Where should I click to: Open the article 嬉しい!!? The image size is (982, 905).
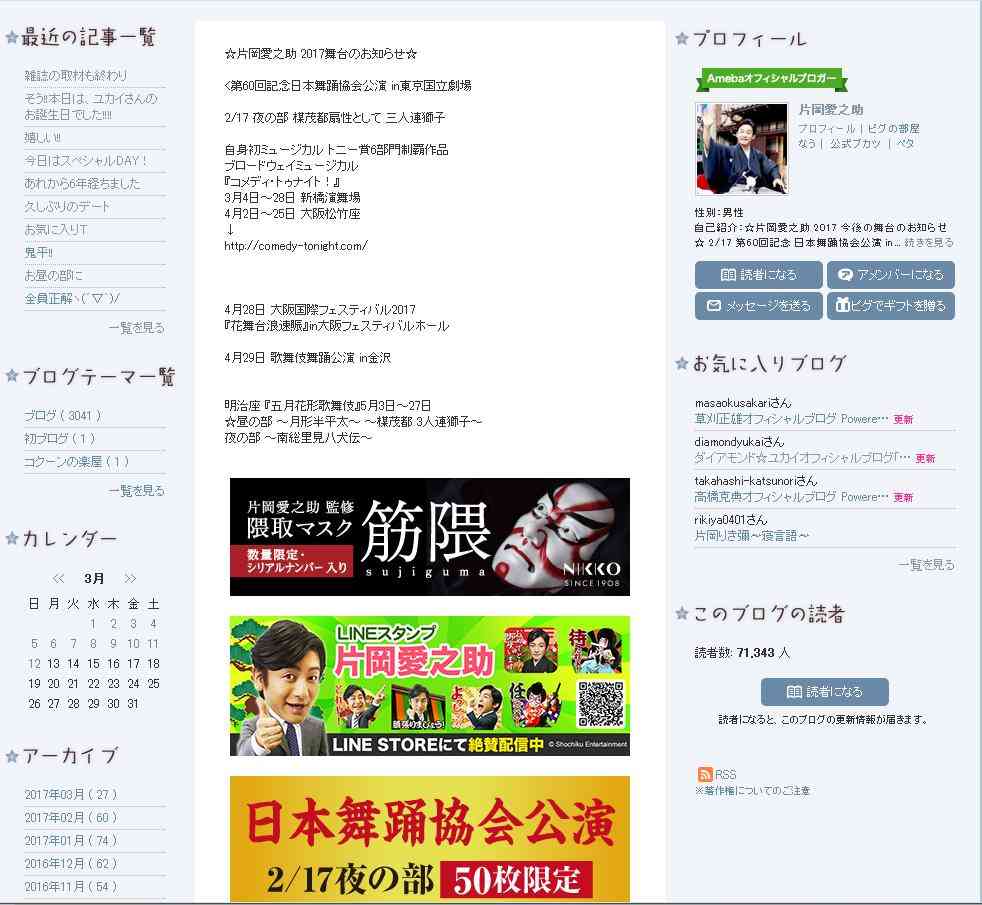(x=43, y=137)
